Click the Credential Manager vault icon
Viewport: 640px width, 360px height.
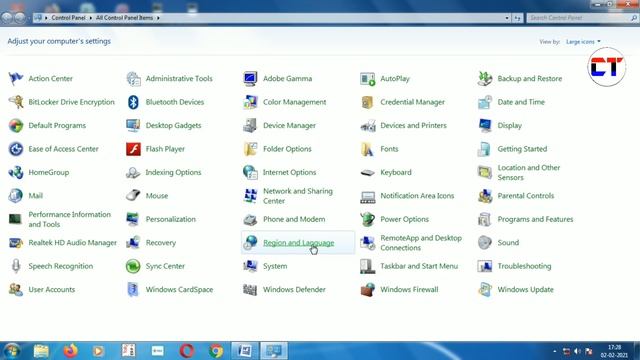[367, 102]
